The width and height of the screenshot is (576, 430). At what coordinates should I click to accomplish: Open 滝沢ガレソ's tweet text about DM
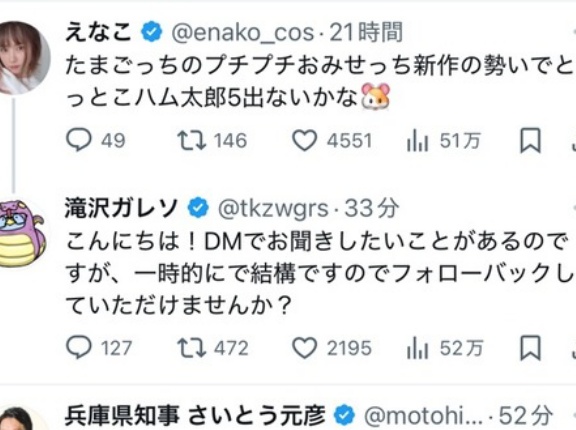coord(320,273)
